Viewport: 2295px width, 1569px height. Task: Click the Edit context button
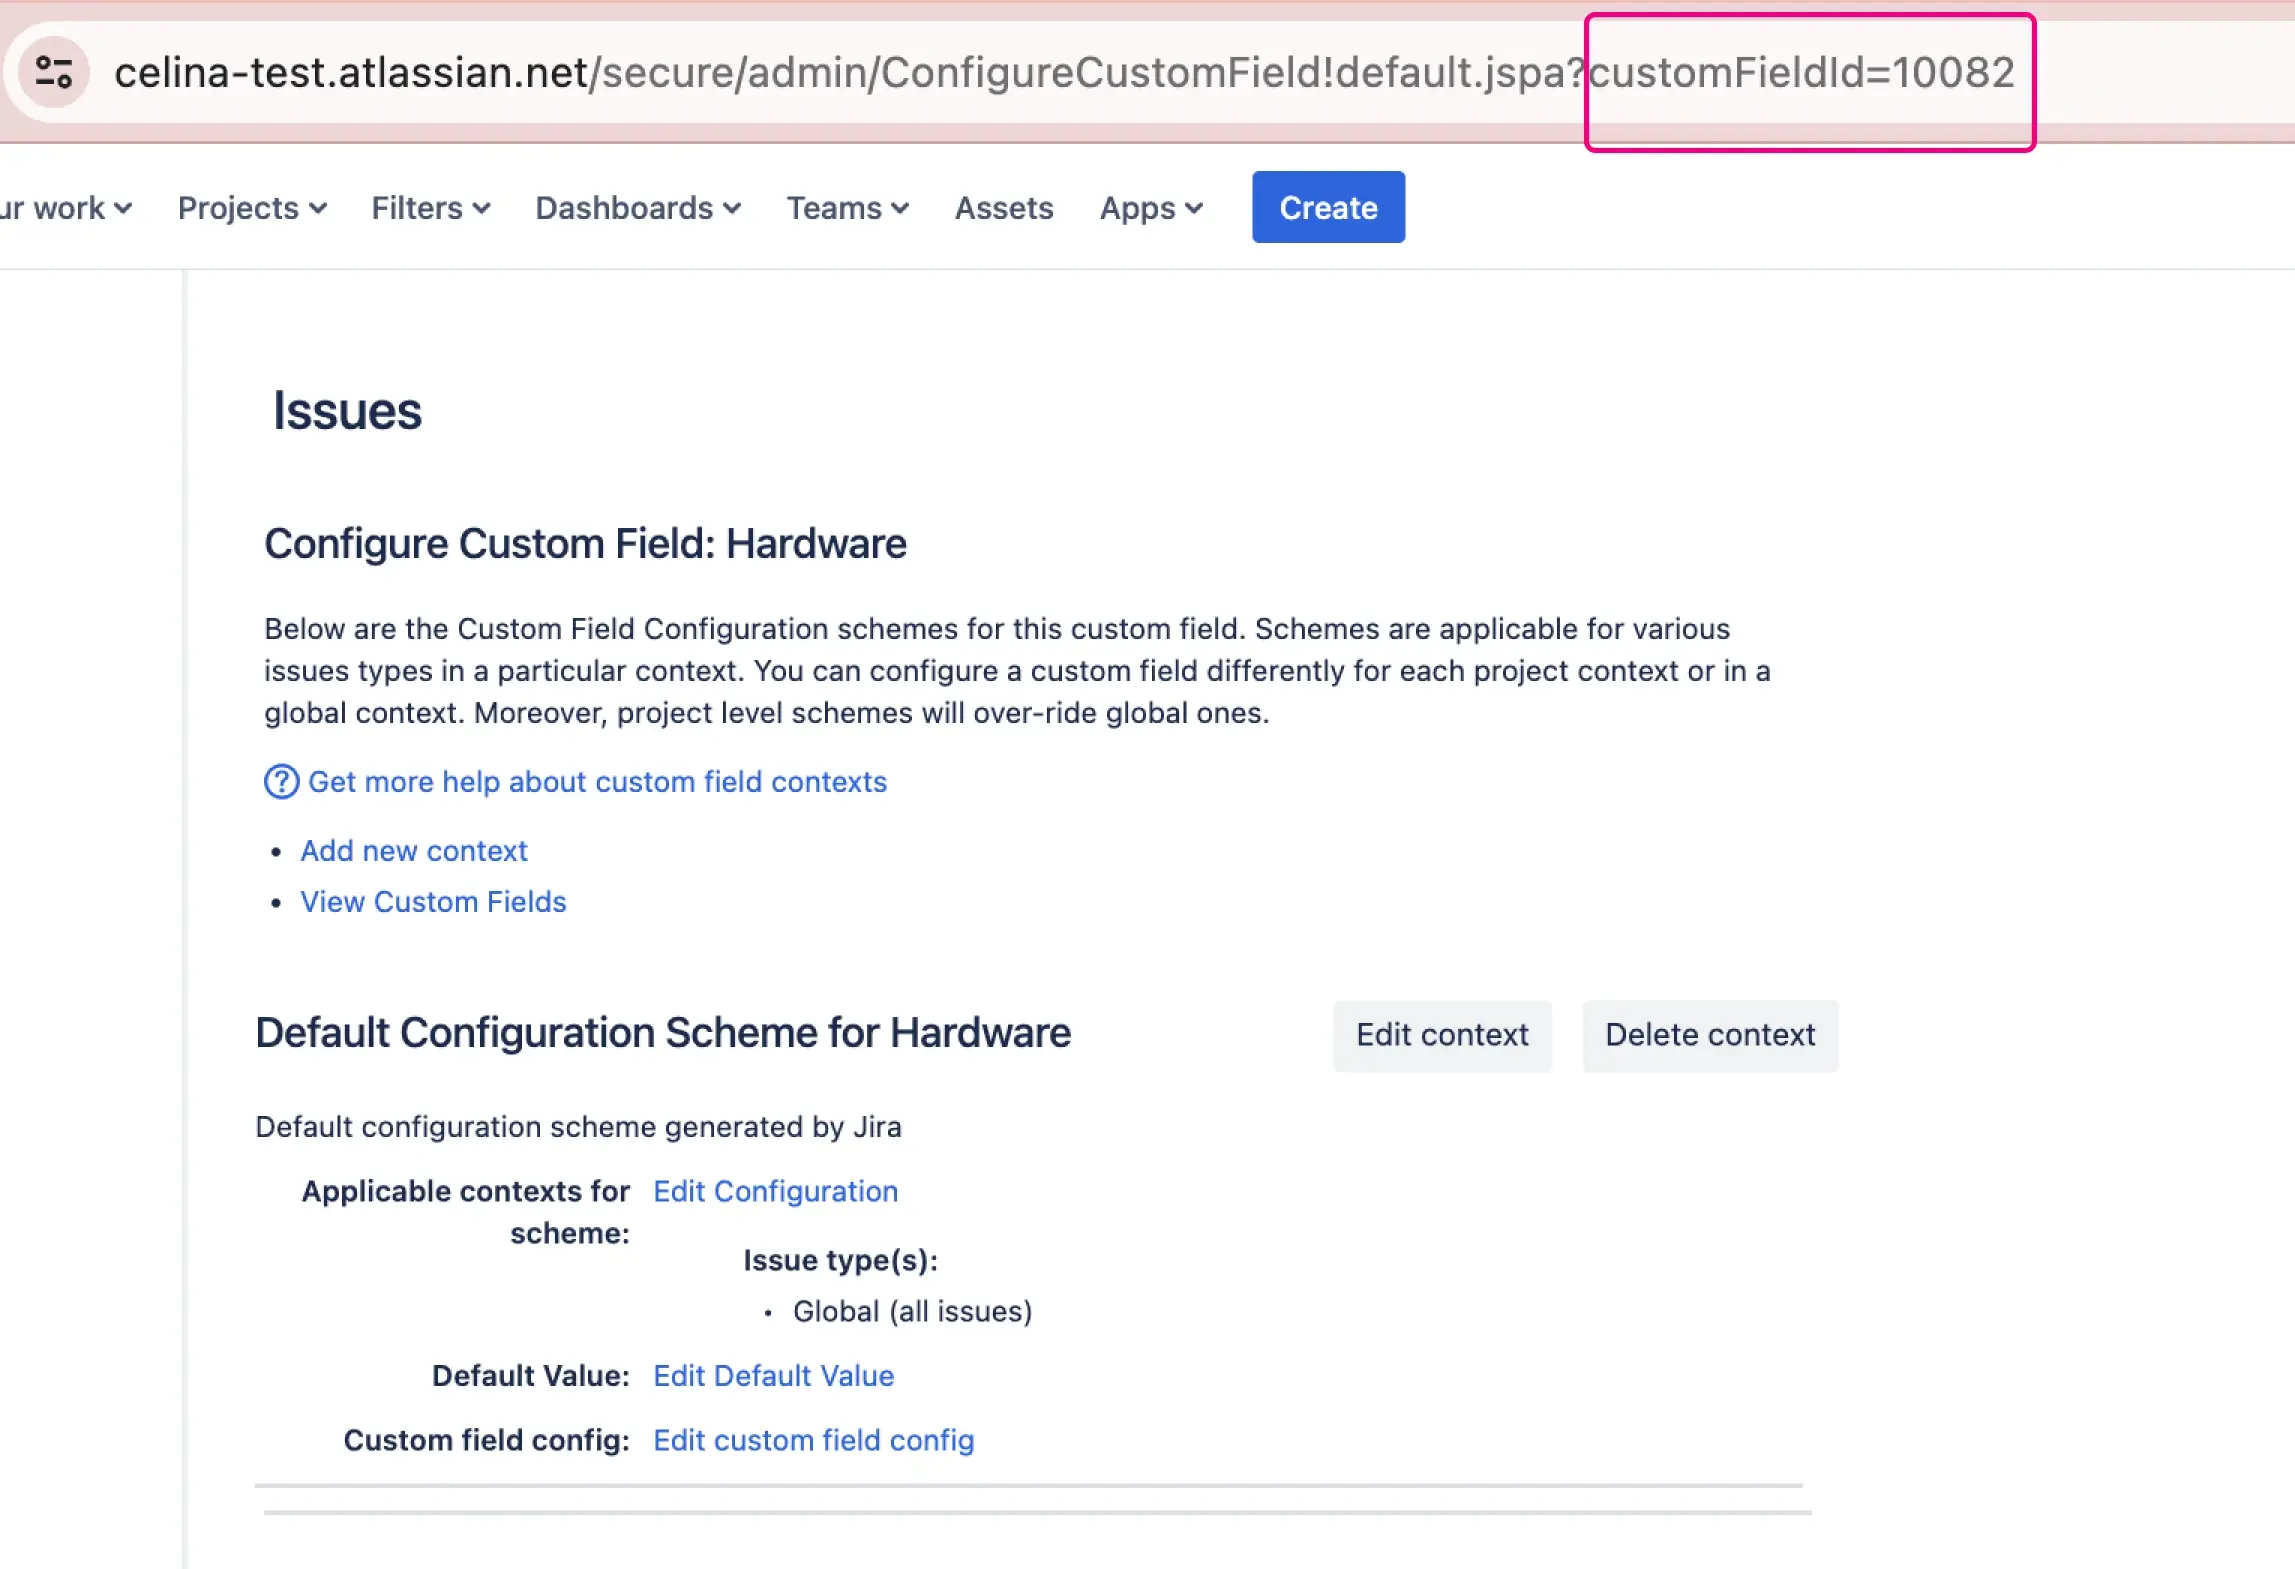pos(1441,1035)
